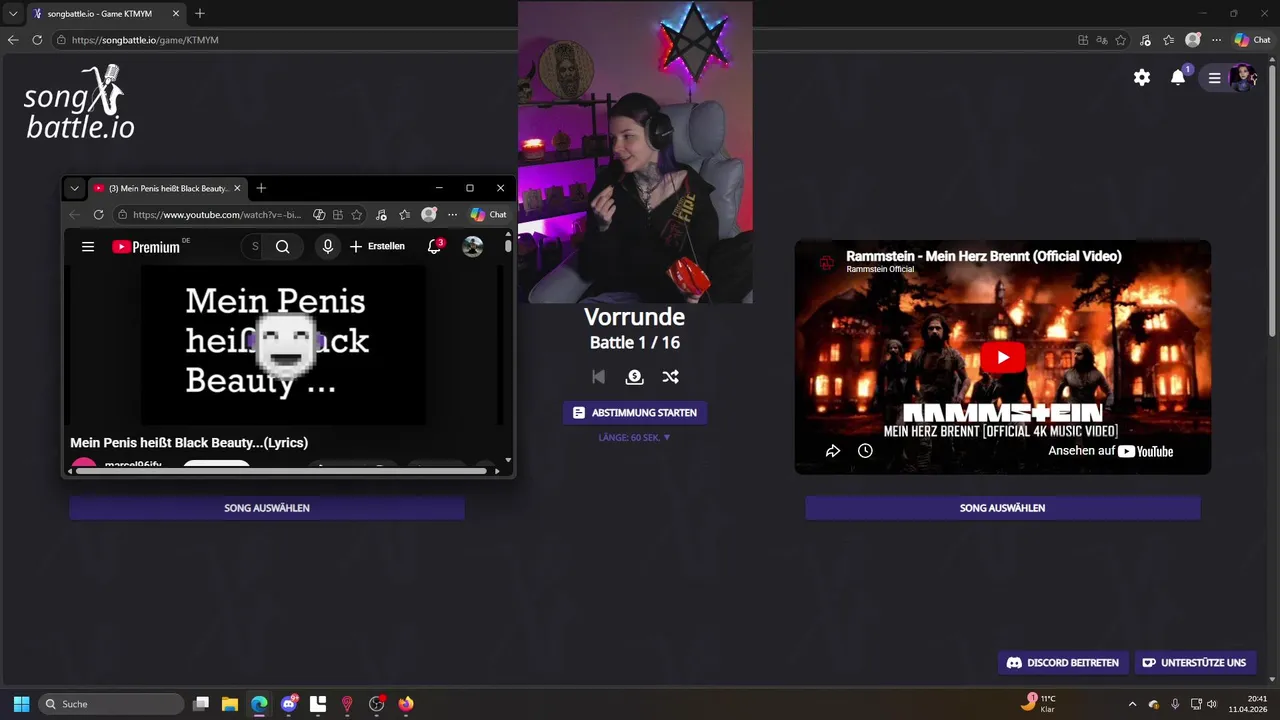Open Firefox from taskbar
The width and height of the screenshot is (1280, 720).
pos(405,704)
